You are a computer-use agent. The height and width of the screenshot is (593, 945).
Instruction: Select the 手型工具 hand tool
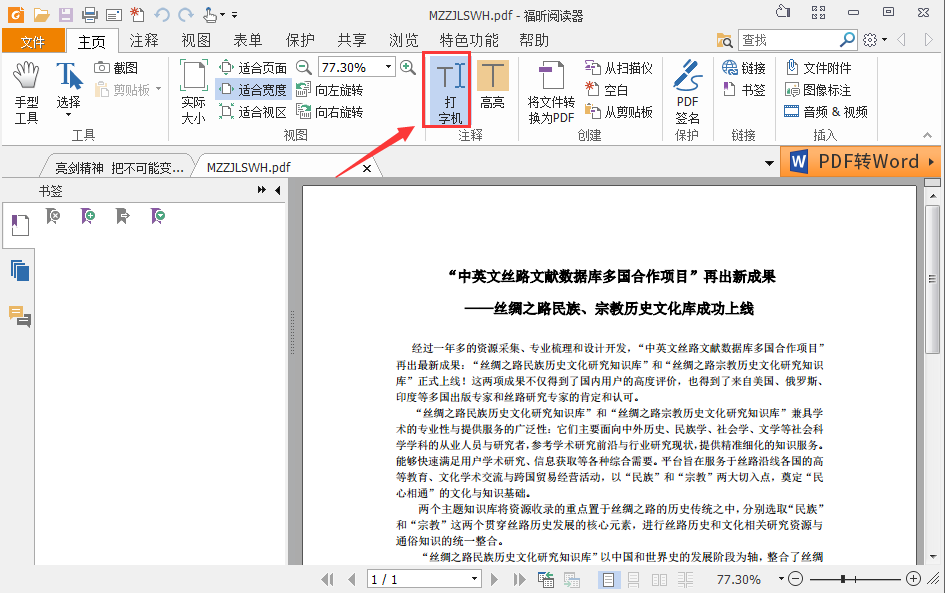click(26, 88)
